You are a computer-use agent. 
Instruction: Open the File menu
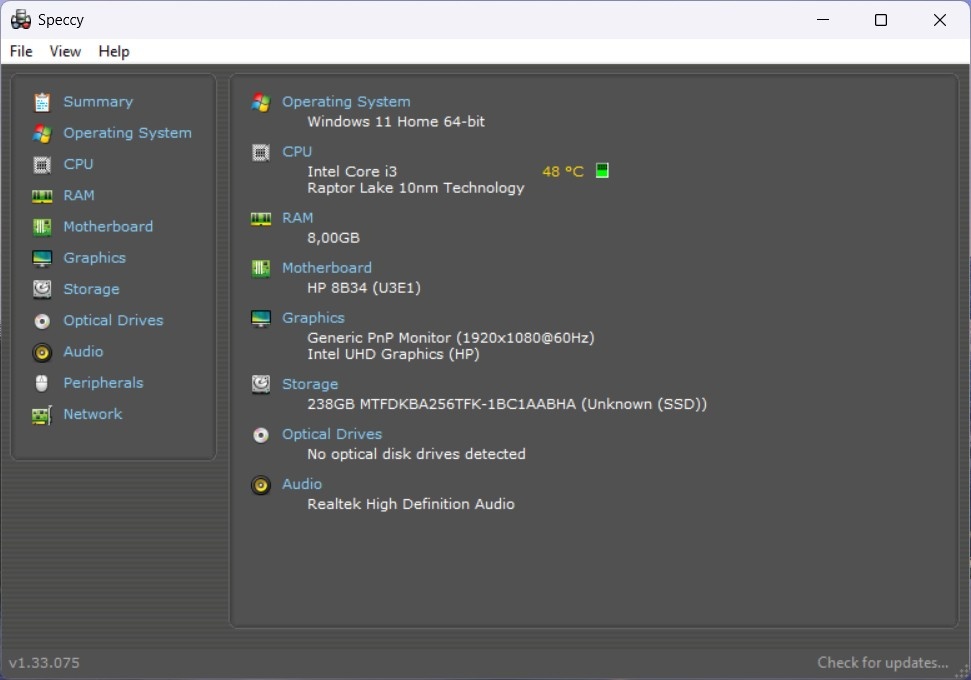click(x=20, y=51)
